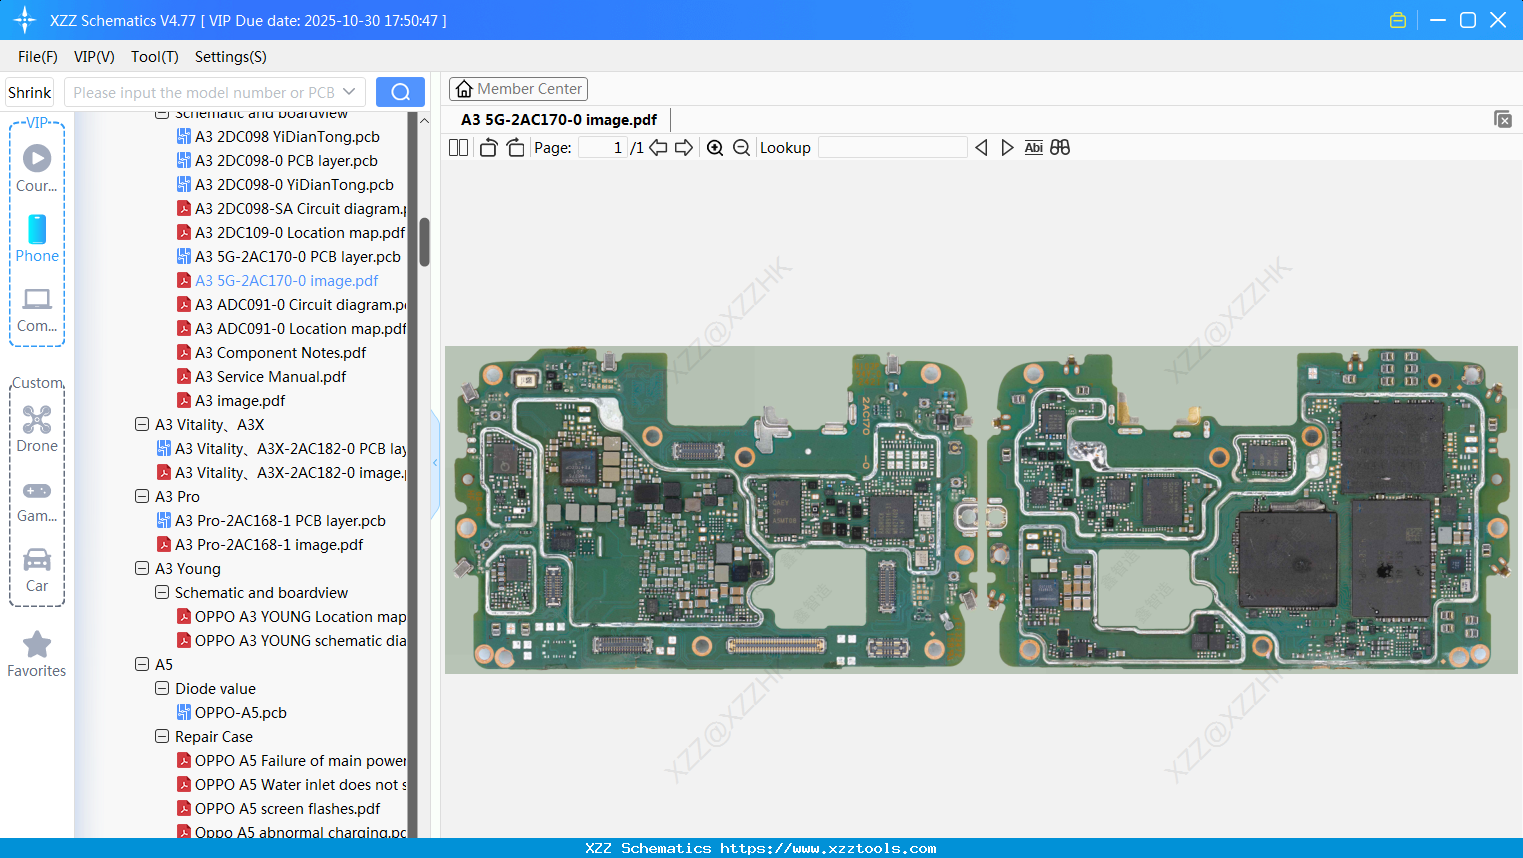Toggle the Abi match-text option
1523x858 pixels.
coord(1033,148)
